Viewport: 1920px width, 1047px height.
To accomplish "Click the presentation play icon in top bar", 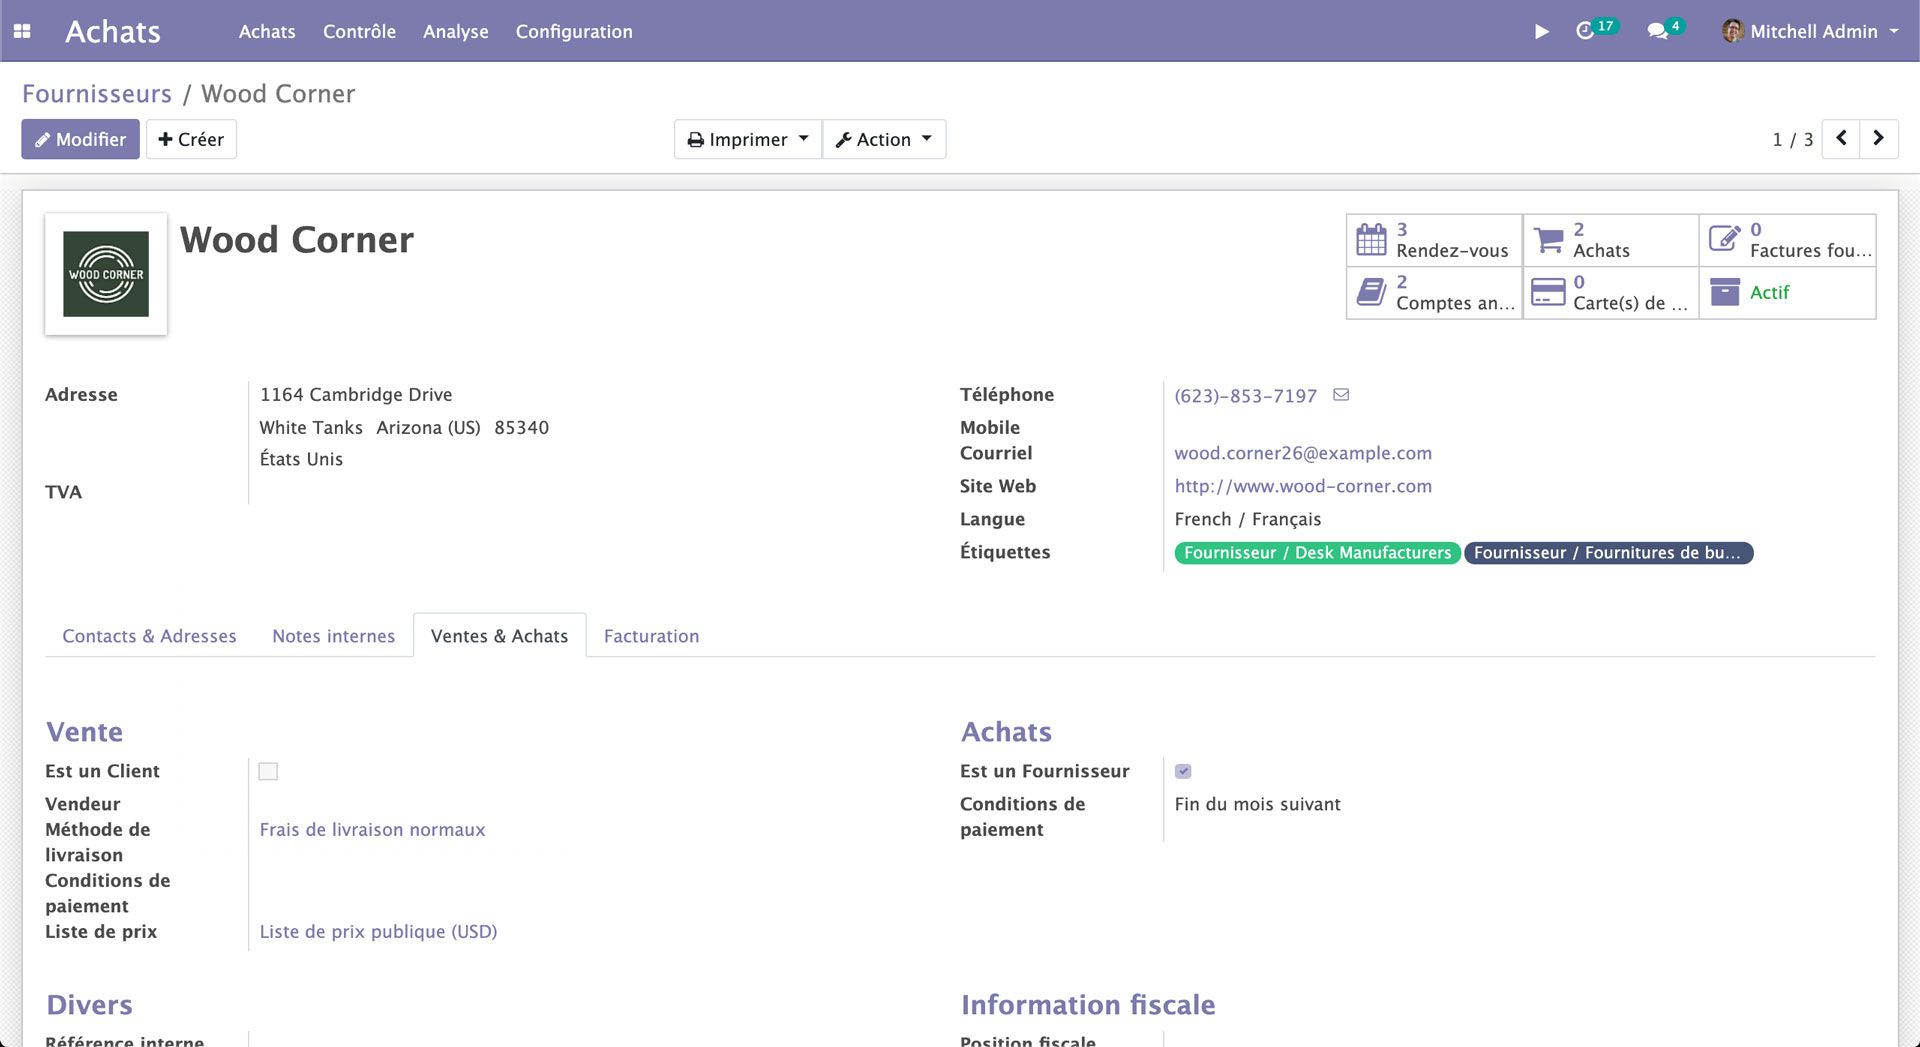I will pyautogui.click(x=1540, y=32).
